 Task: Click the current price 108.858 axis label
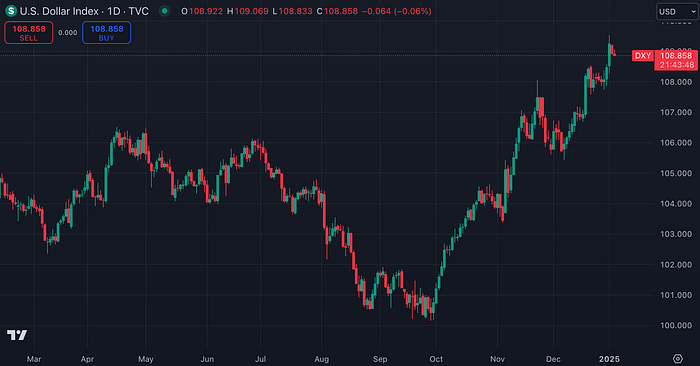click(676, 56)
